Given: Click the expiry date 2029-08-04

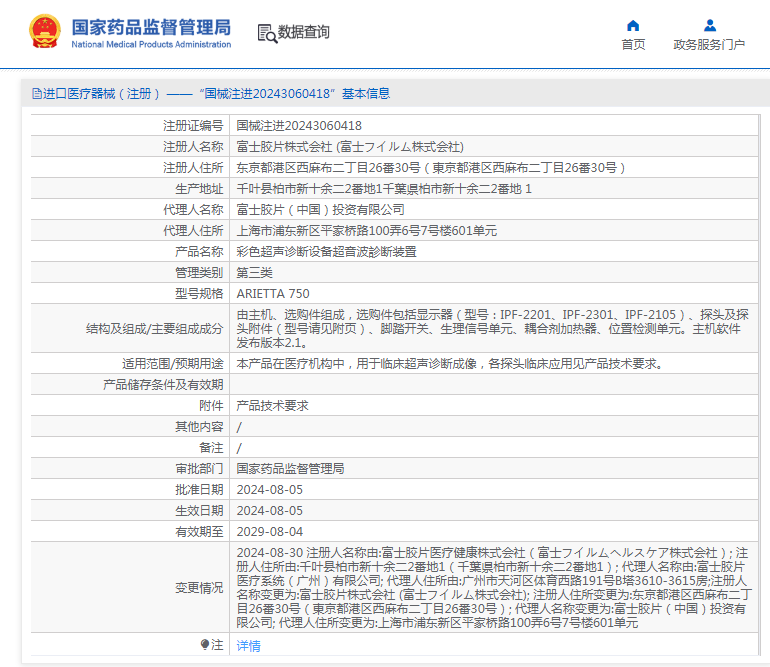Looking at the screenshot, I should point(270,532).
